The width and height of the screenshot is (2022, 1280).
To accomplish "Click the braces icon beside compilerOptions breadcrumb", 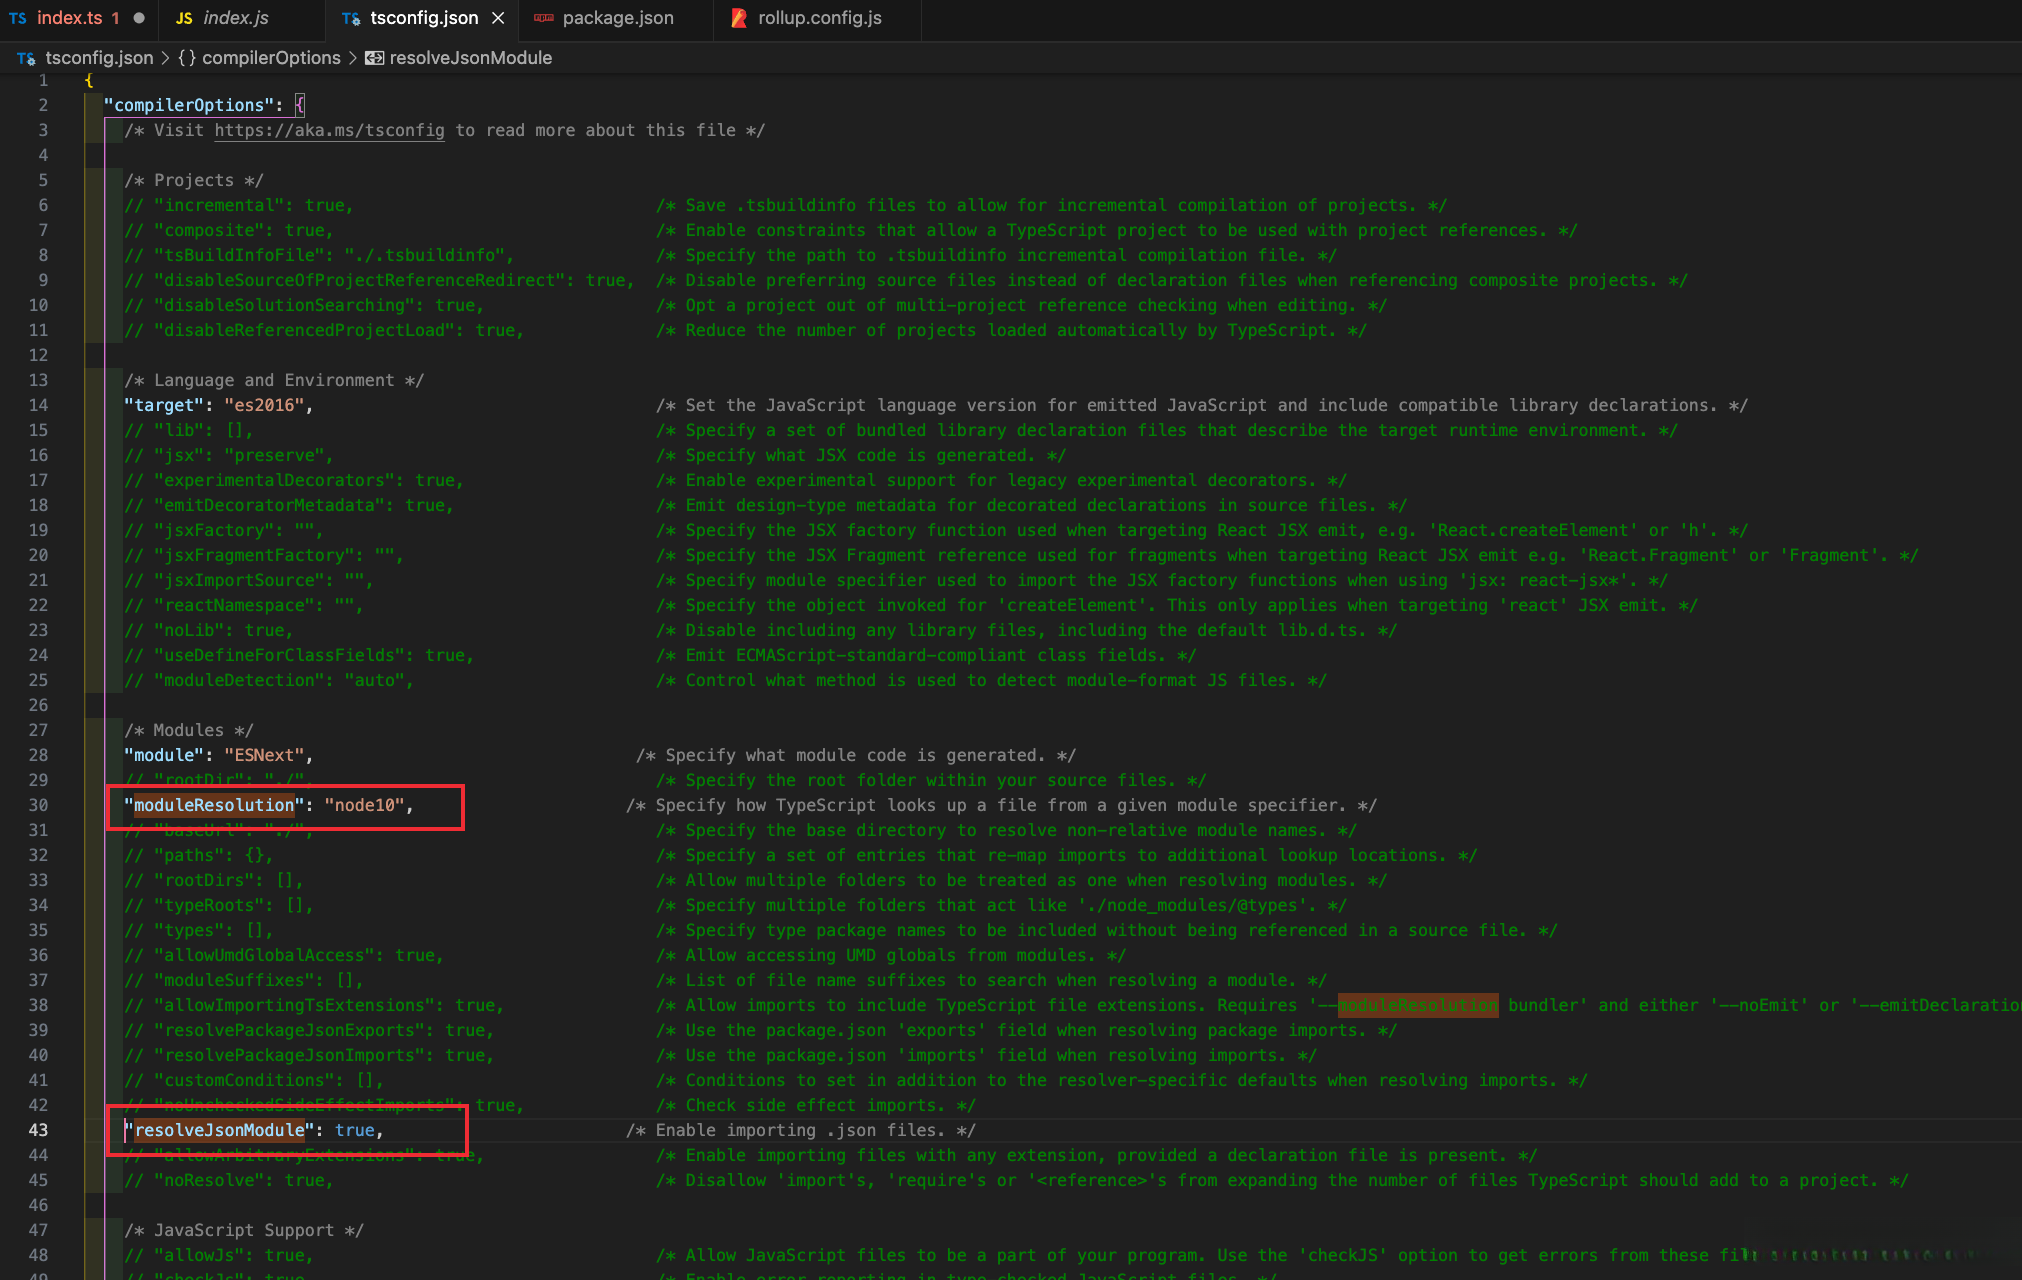I will [x=187, y=58].
